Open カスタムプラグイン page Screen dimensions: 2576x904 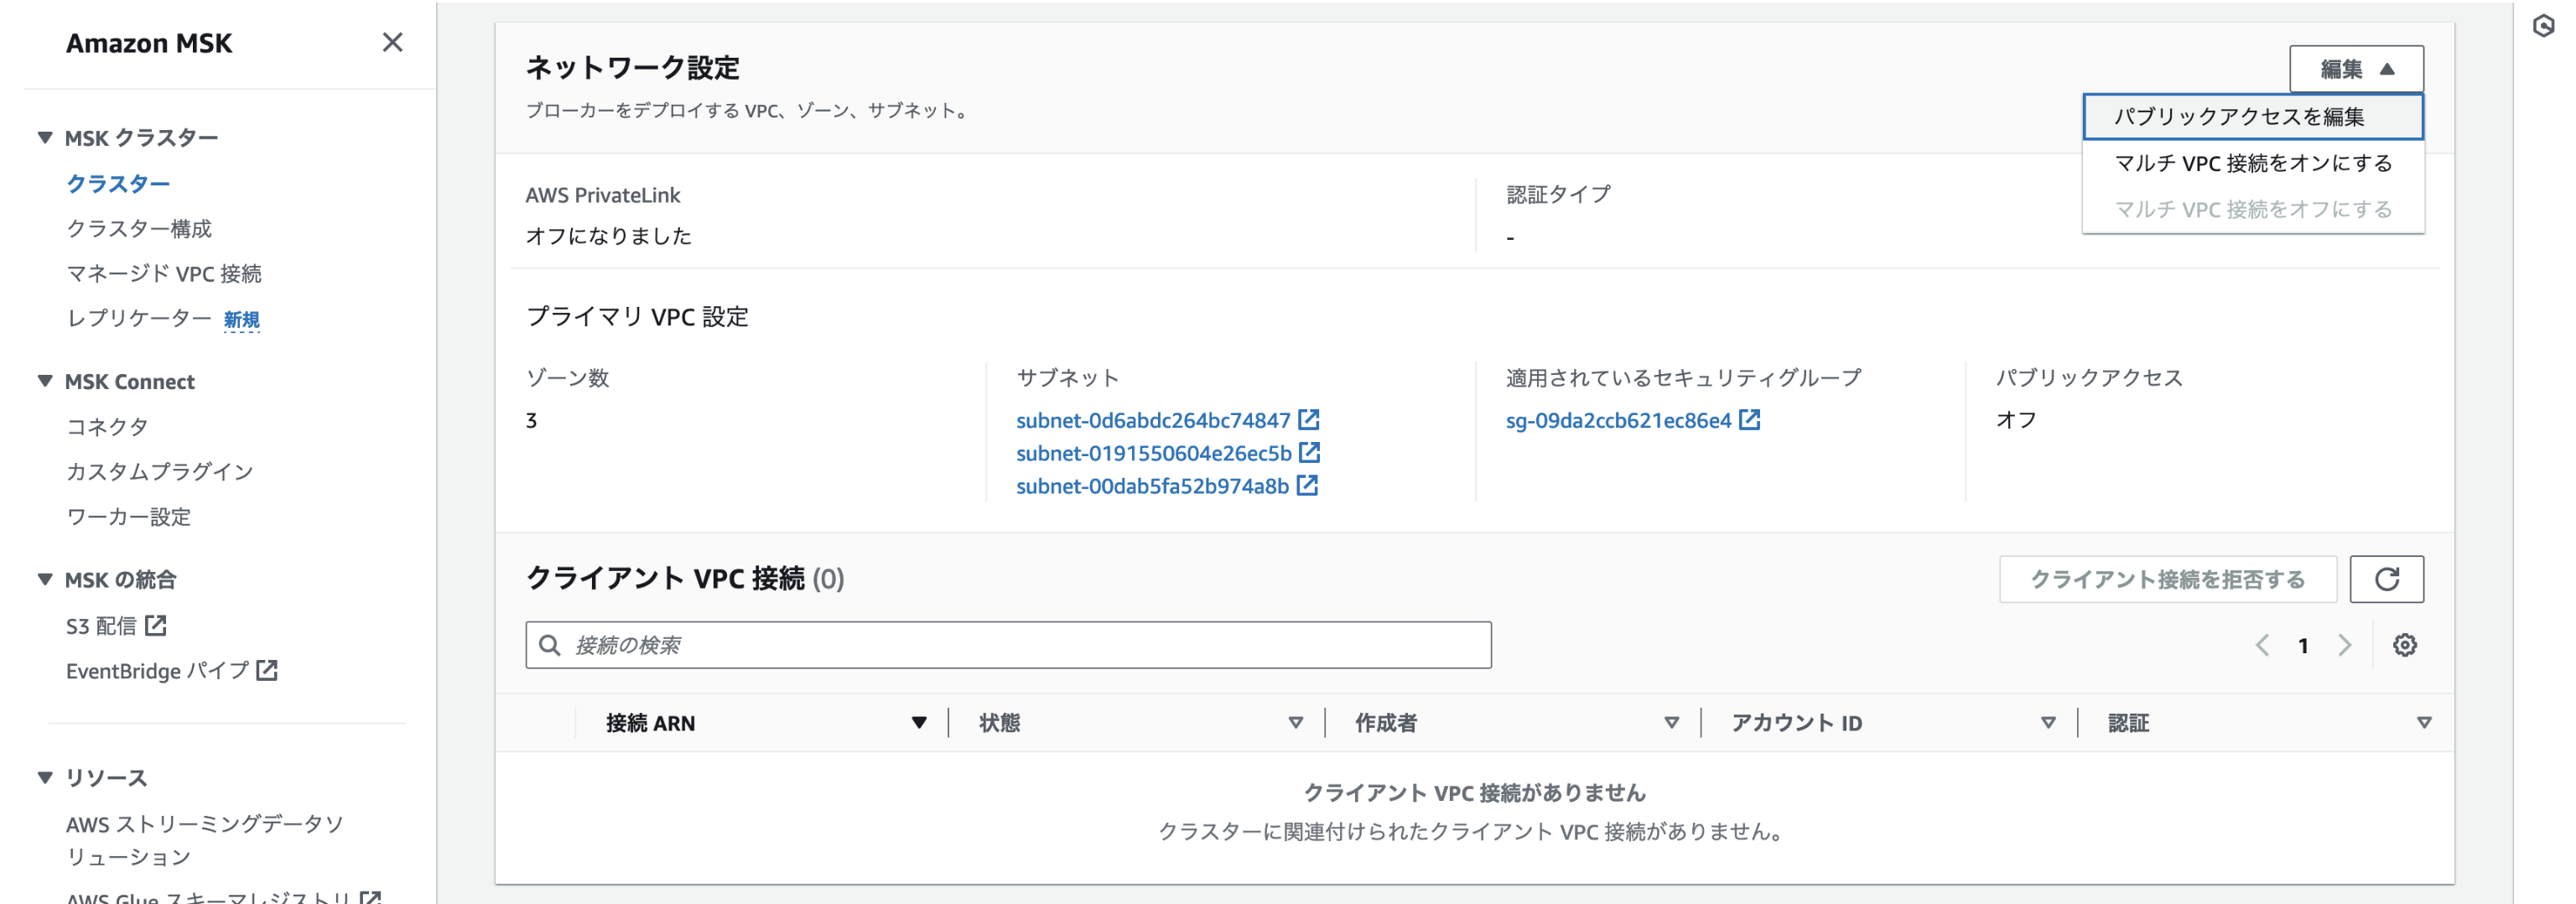160,471
